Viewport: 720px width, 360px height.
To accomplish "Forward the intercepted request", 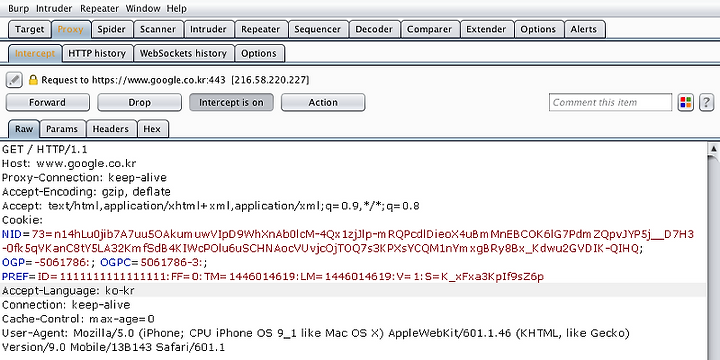I will (48, 102).
